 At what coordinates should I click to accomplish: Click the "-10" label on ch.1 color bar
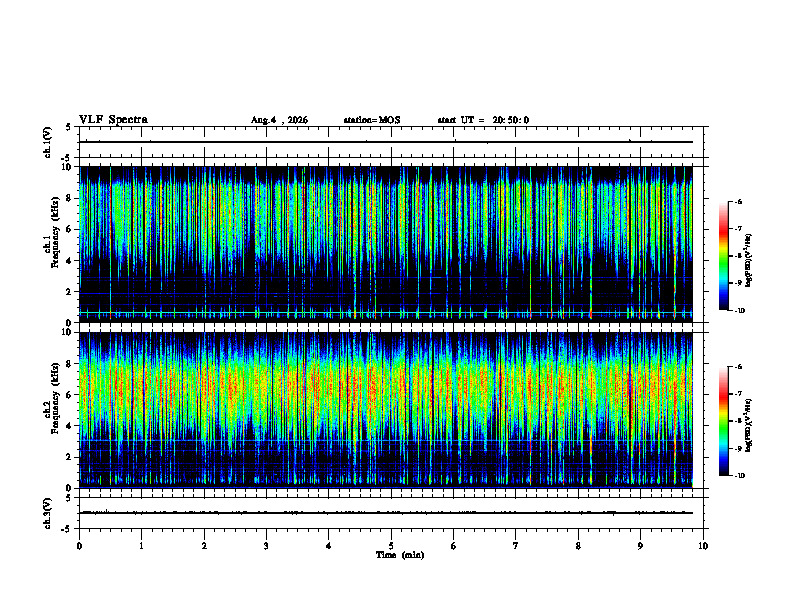pyautogui.click(x=739, y=311)
